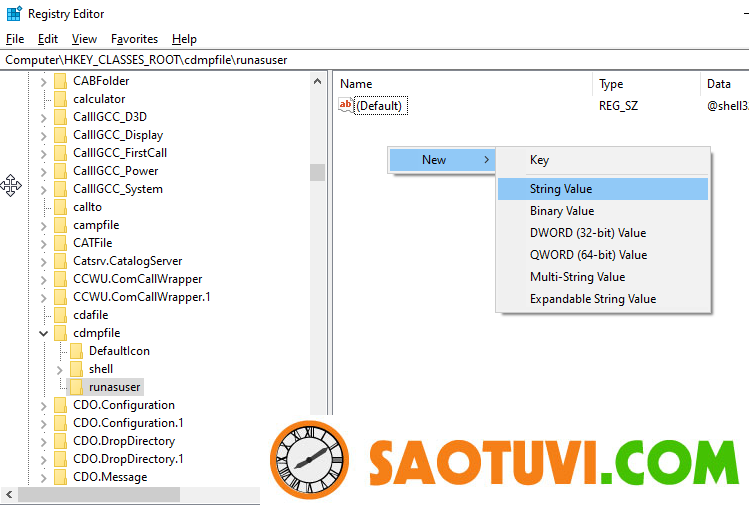Select the CDO.Configuration.1 key

(128, 423)
